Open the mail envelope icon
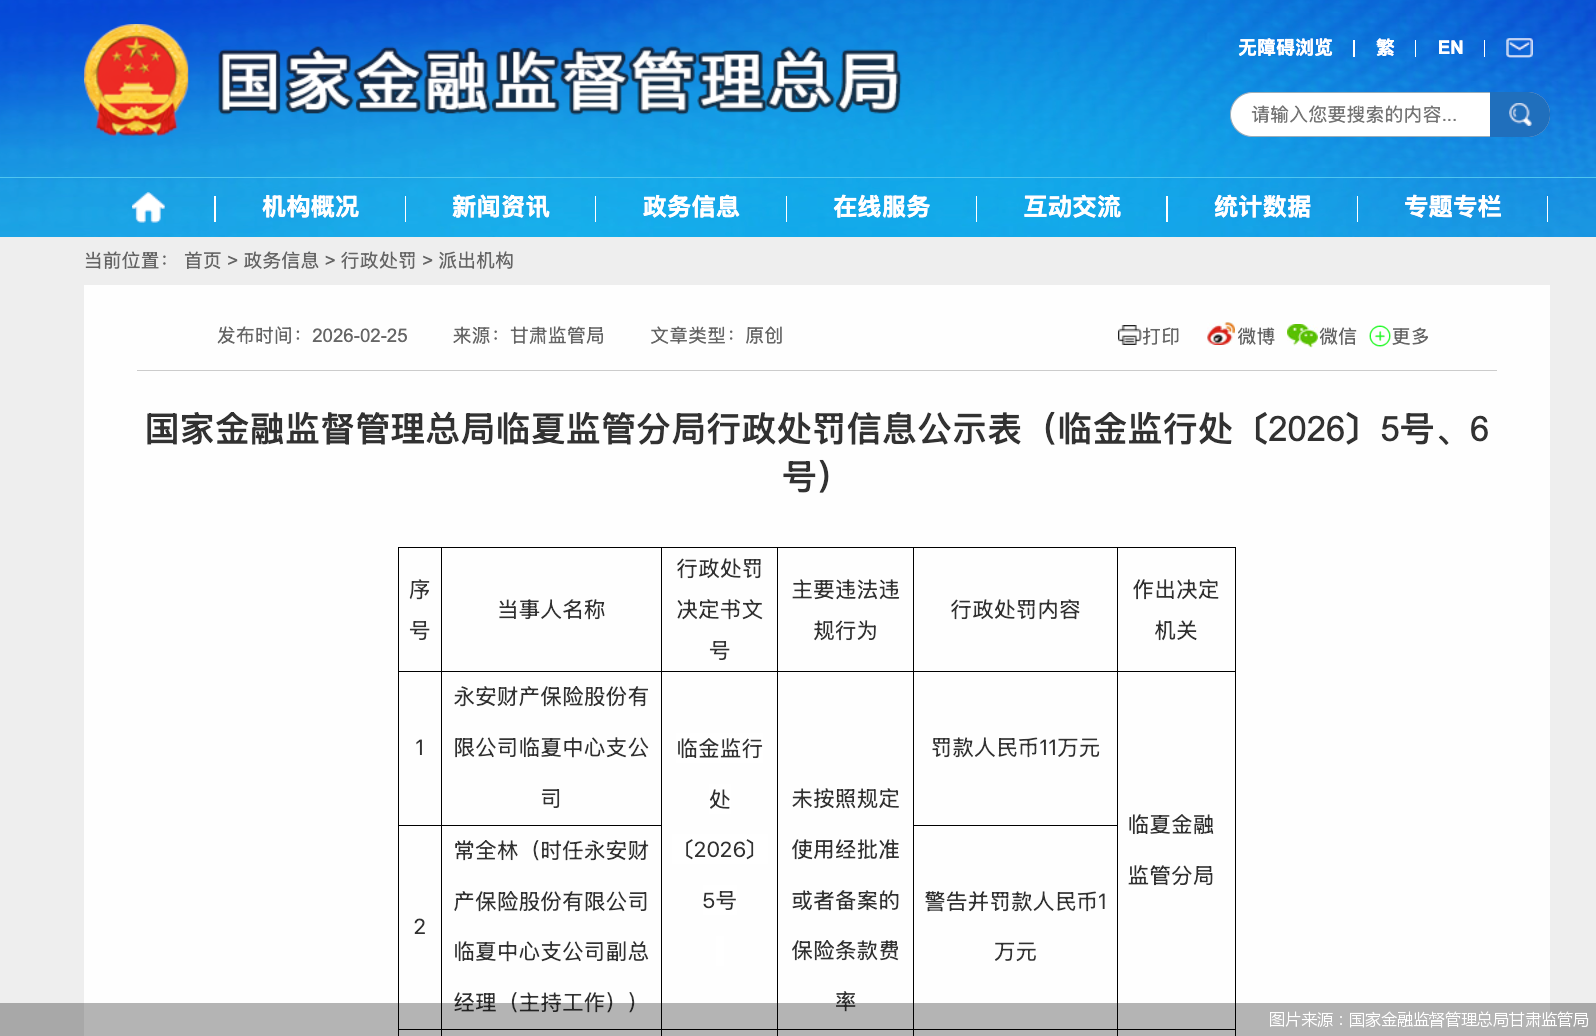Viewport: 1596px width, 1036px height. point(1519,48)
